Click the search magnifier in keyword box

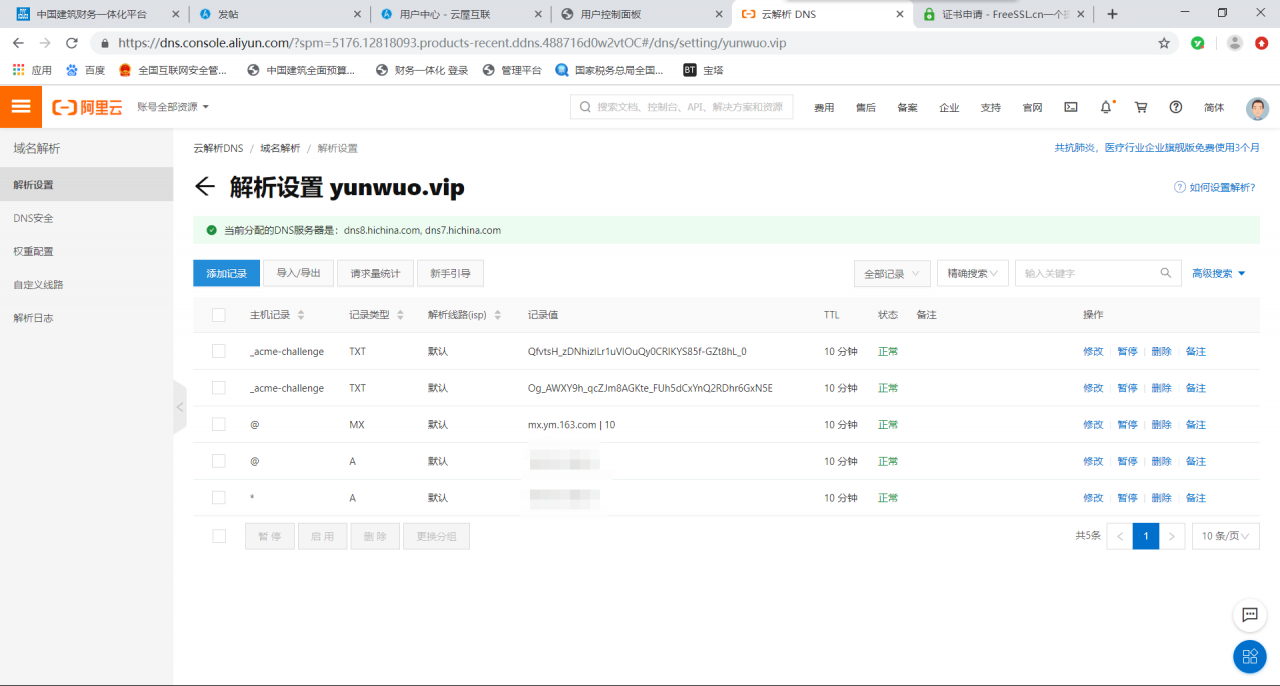pyautogui.click(x=1165, y=273)
